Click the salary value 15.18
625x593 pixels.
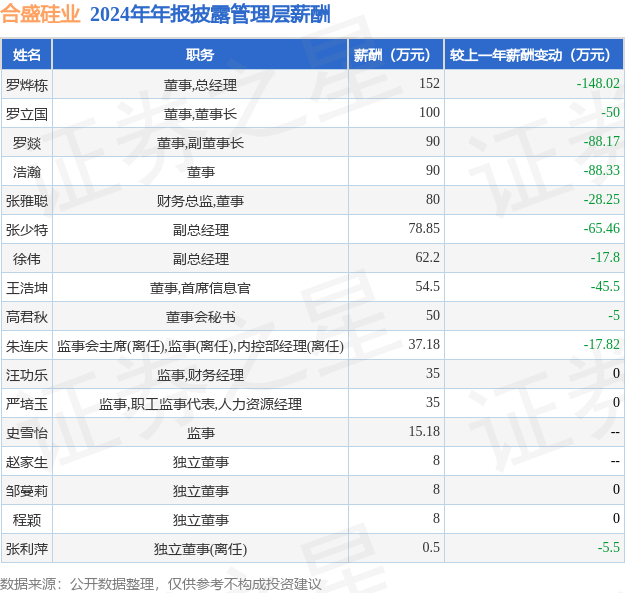coord(424,432)
